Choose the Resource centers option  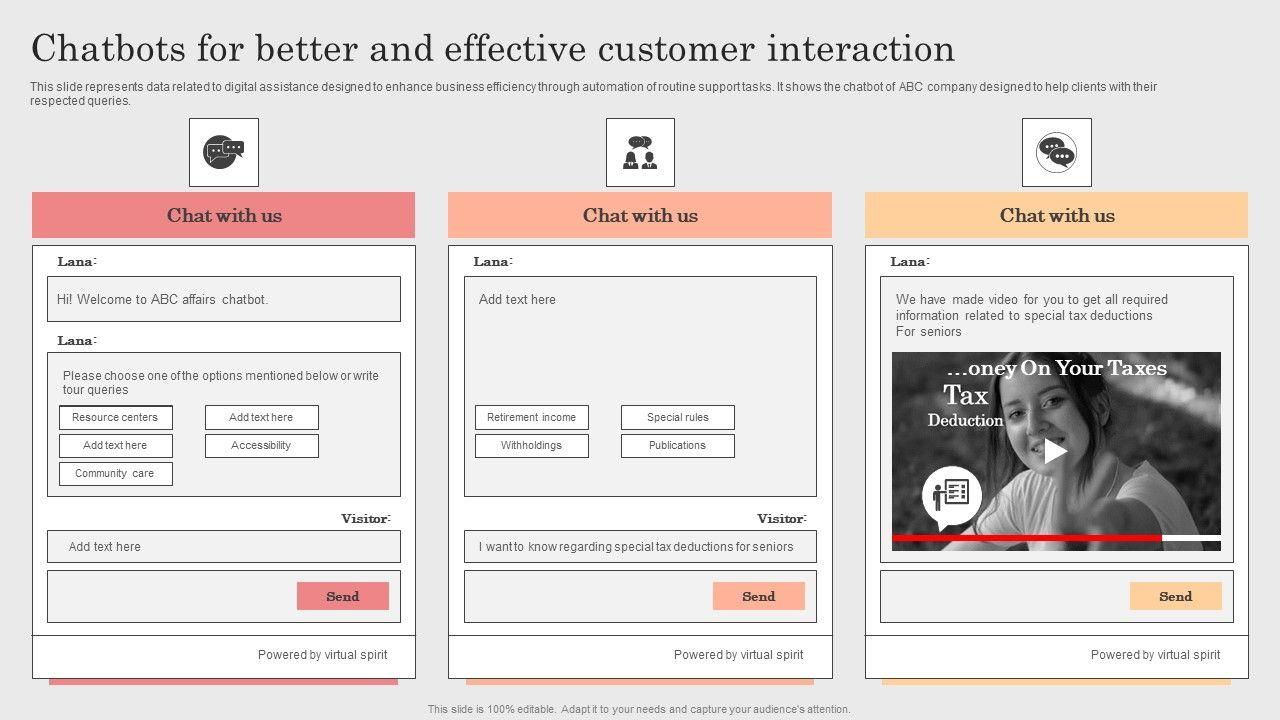[x=115, y=418]
